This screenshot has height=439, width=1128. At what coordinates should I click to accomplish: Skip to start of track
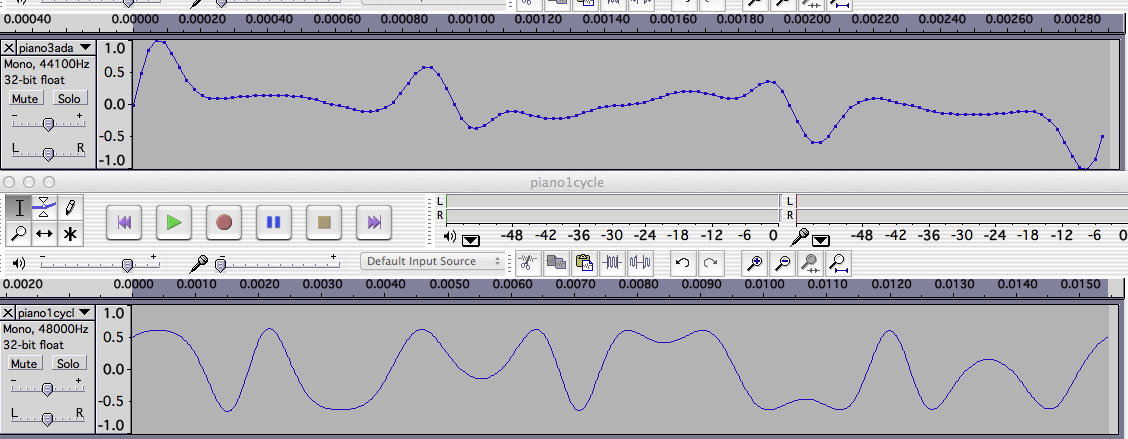pos(124,222)
